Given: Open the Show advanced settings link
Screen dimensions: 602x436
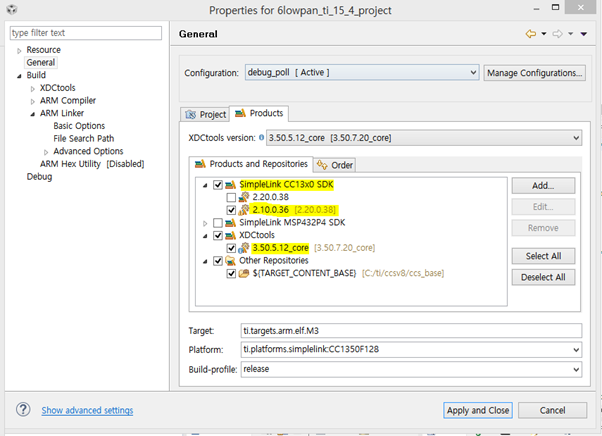Looking at the screenshot, I should click(x=87, y=410).
